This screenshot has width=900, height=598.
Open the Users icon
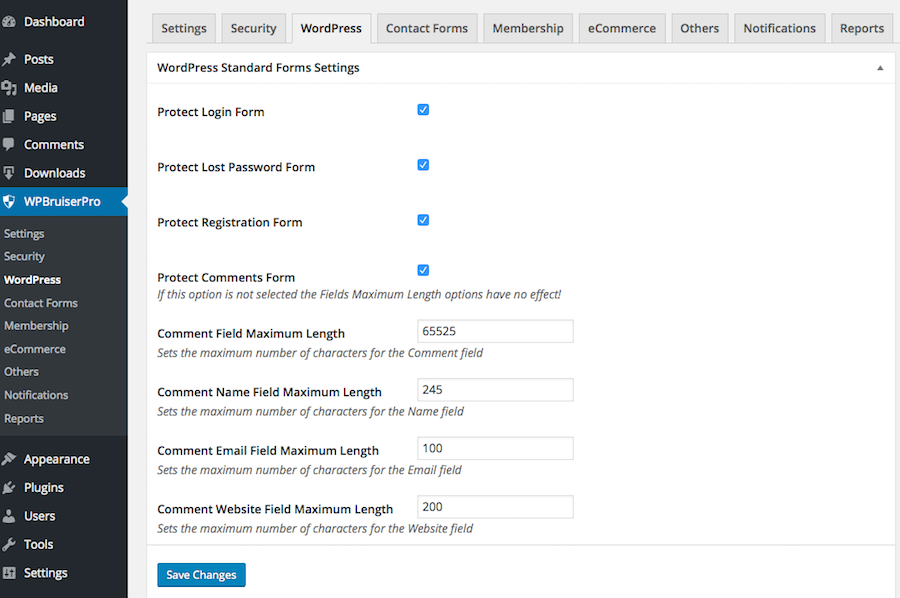coord(14,515)
